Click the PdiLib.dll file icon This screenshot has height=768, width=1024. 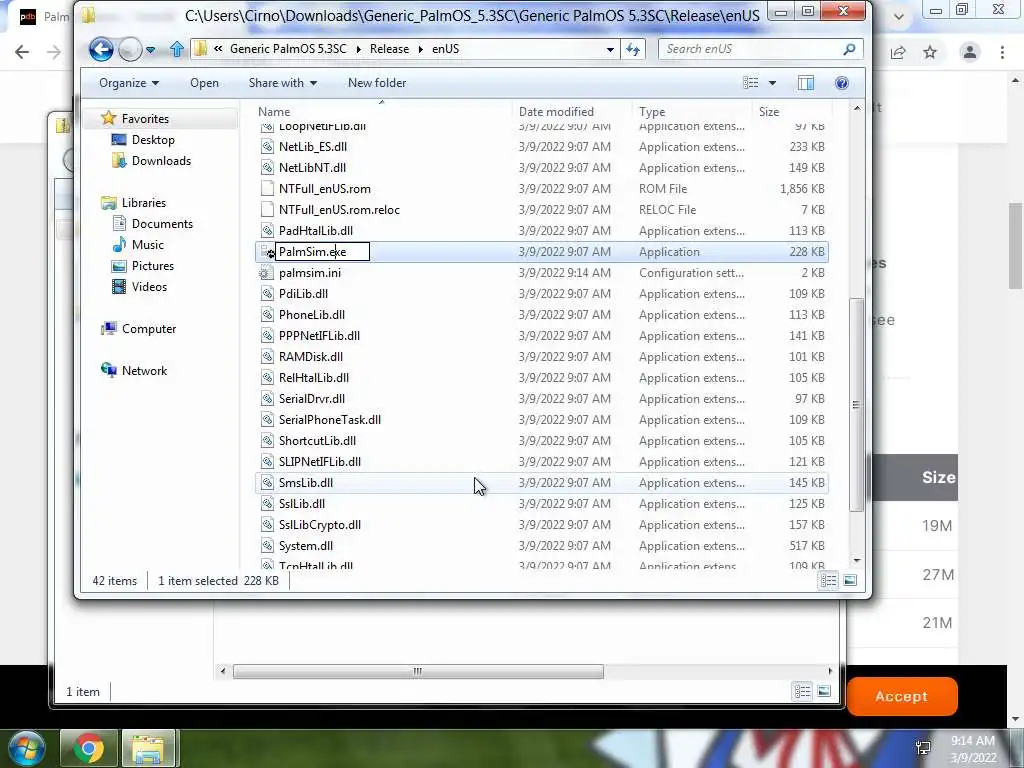[266, 294]
